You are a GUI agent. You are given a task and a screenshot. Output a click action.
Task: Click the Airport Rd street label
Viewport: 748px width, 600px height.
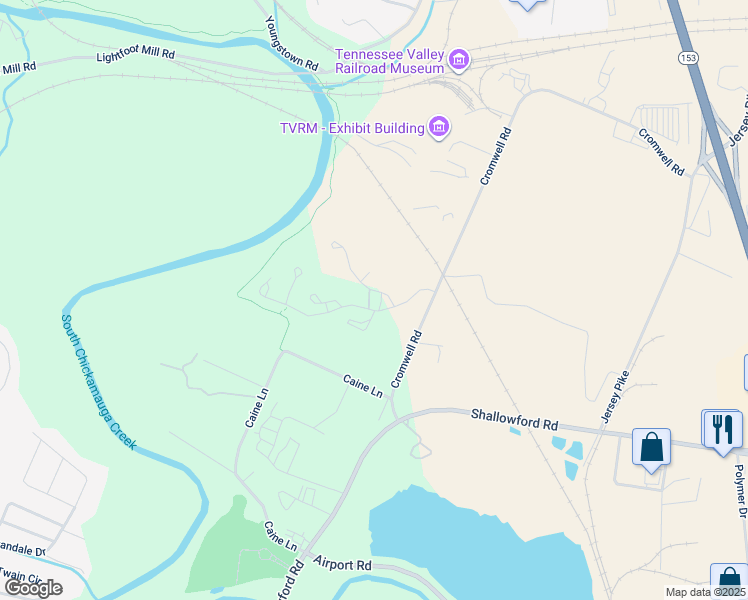click(342, 563)
